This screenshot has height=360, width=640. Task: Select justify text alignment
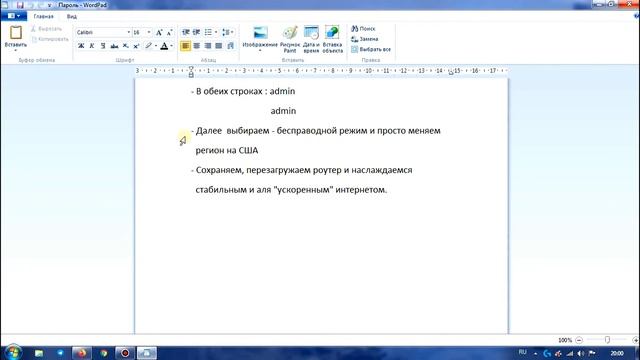(219, 46)
